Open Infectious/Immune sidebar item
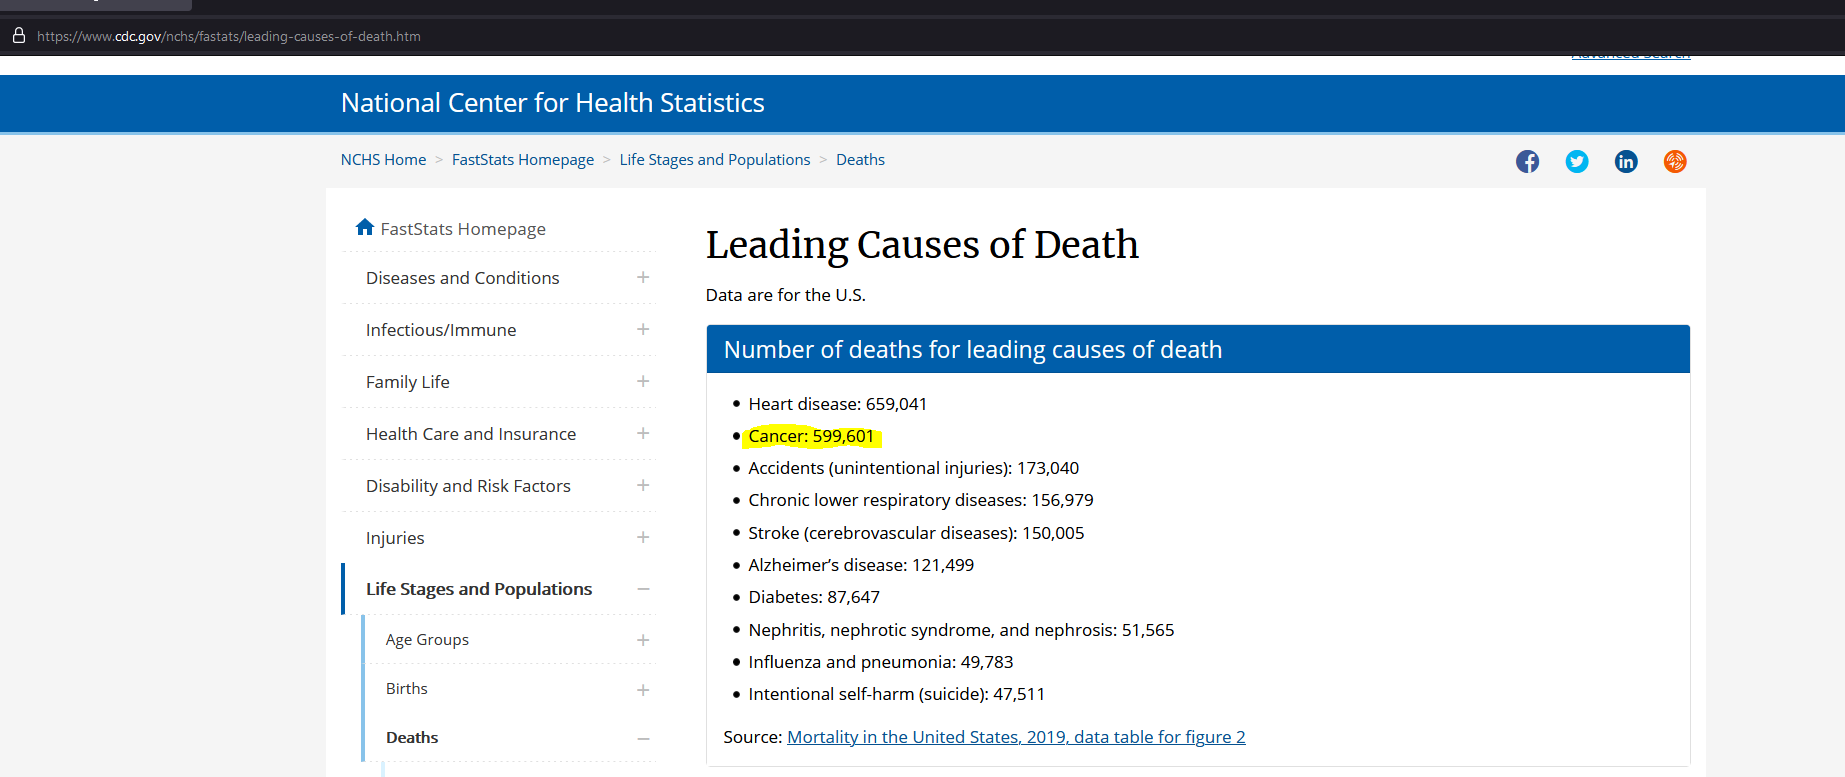 point(441,330)
